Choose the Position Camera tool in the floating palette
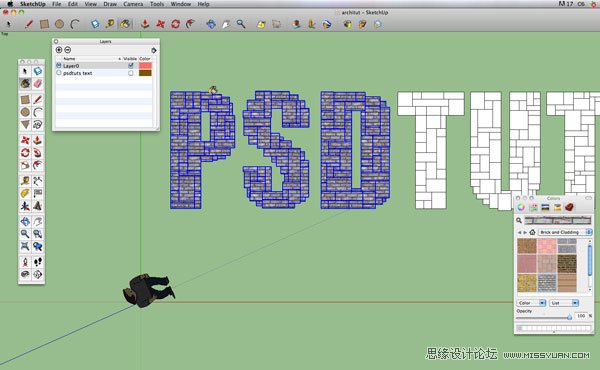This screenshot has height=370, width=600. click(x=25, y=262)
